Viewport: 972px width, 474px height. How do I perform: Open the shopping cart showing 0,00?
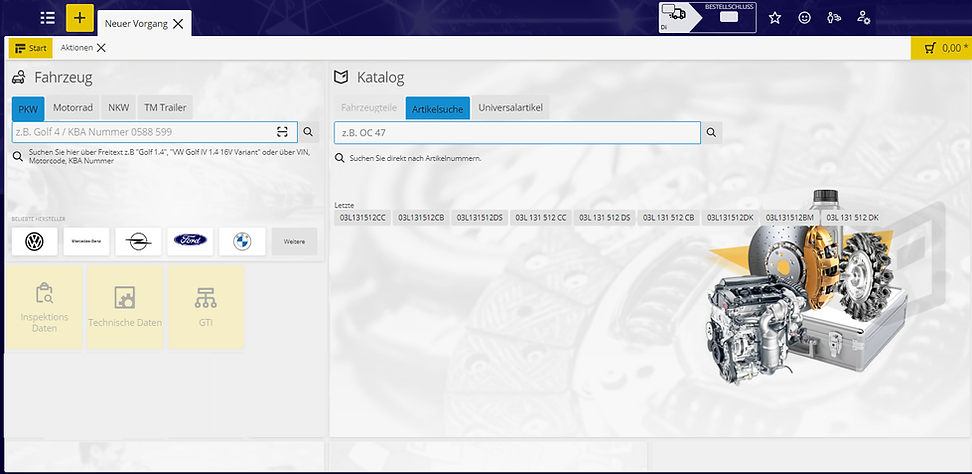[x=940, y=47]
